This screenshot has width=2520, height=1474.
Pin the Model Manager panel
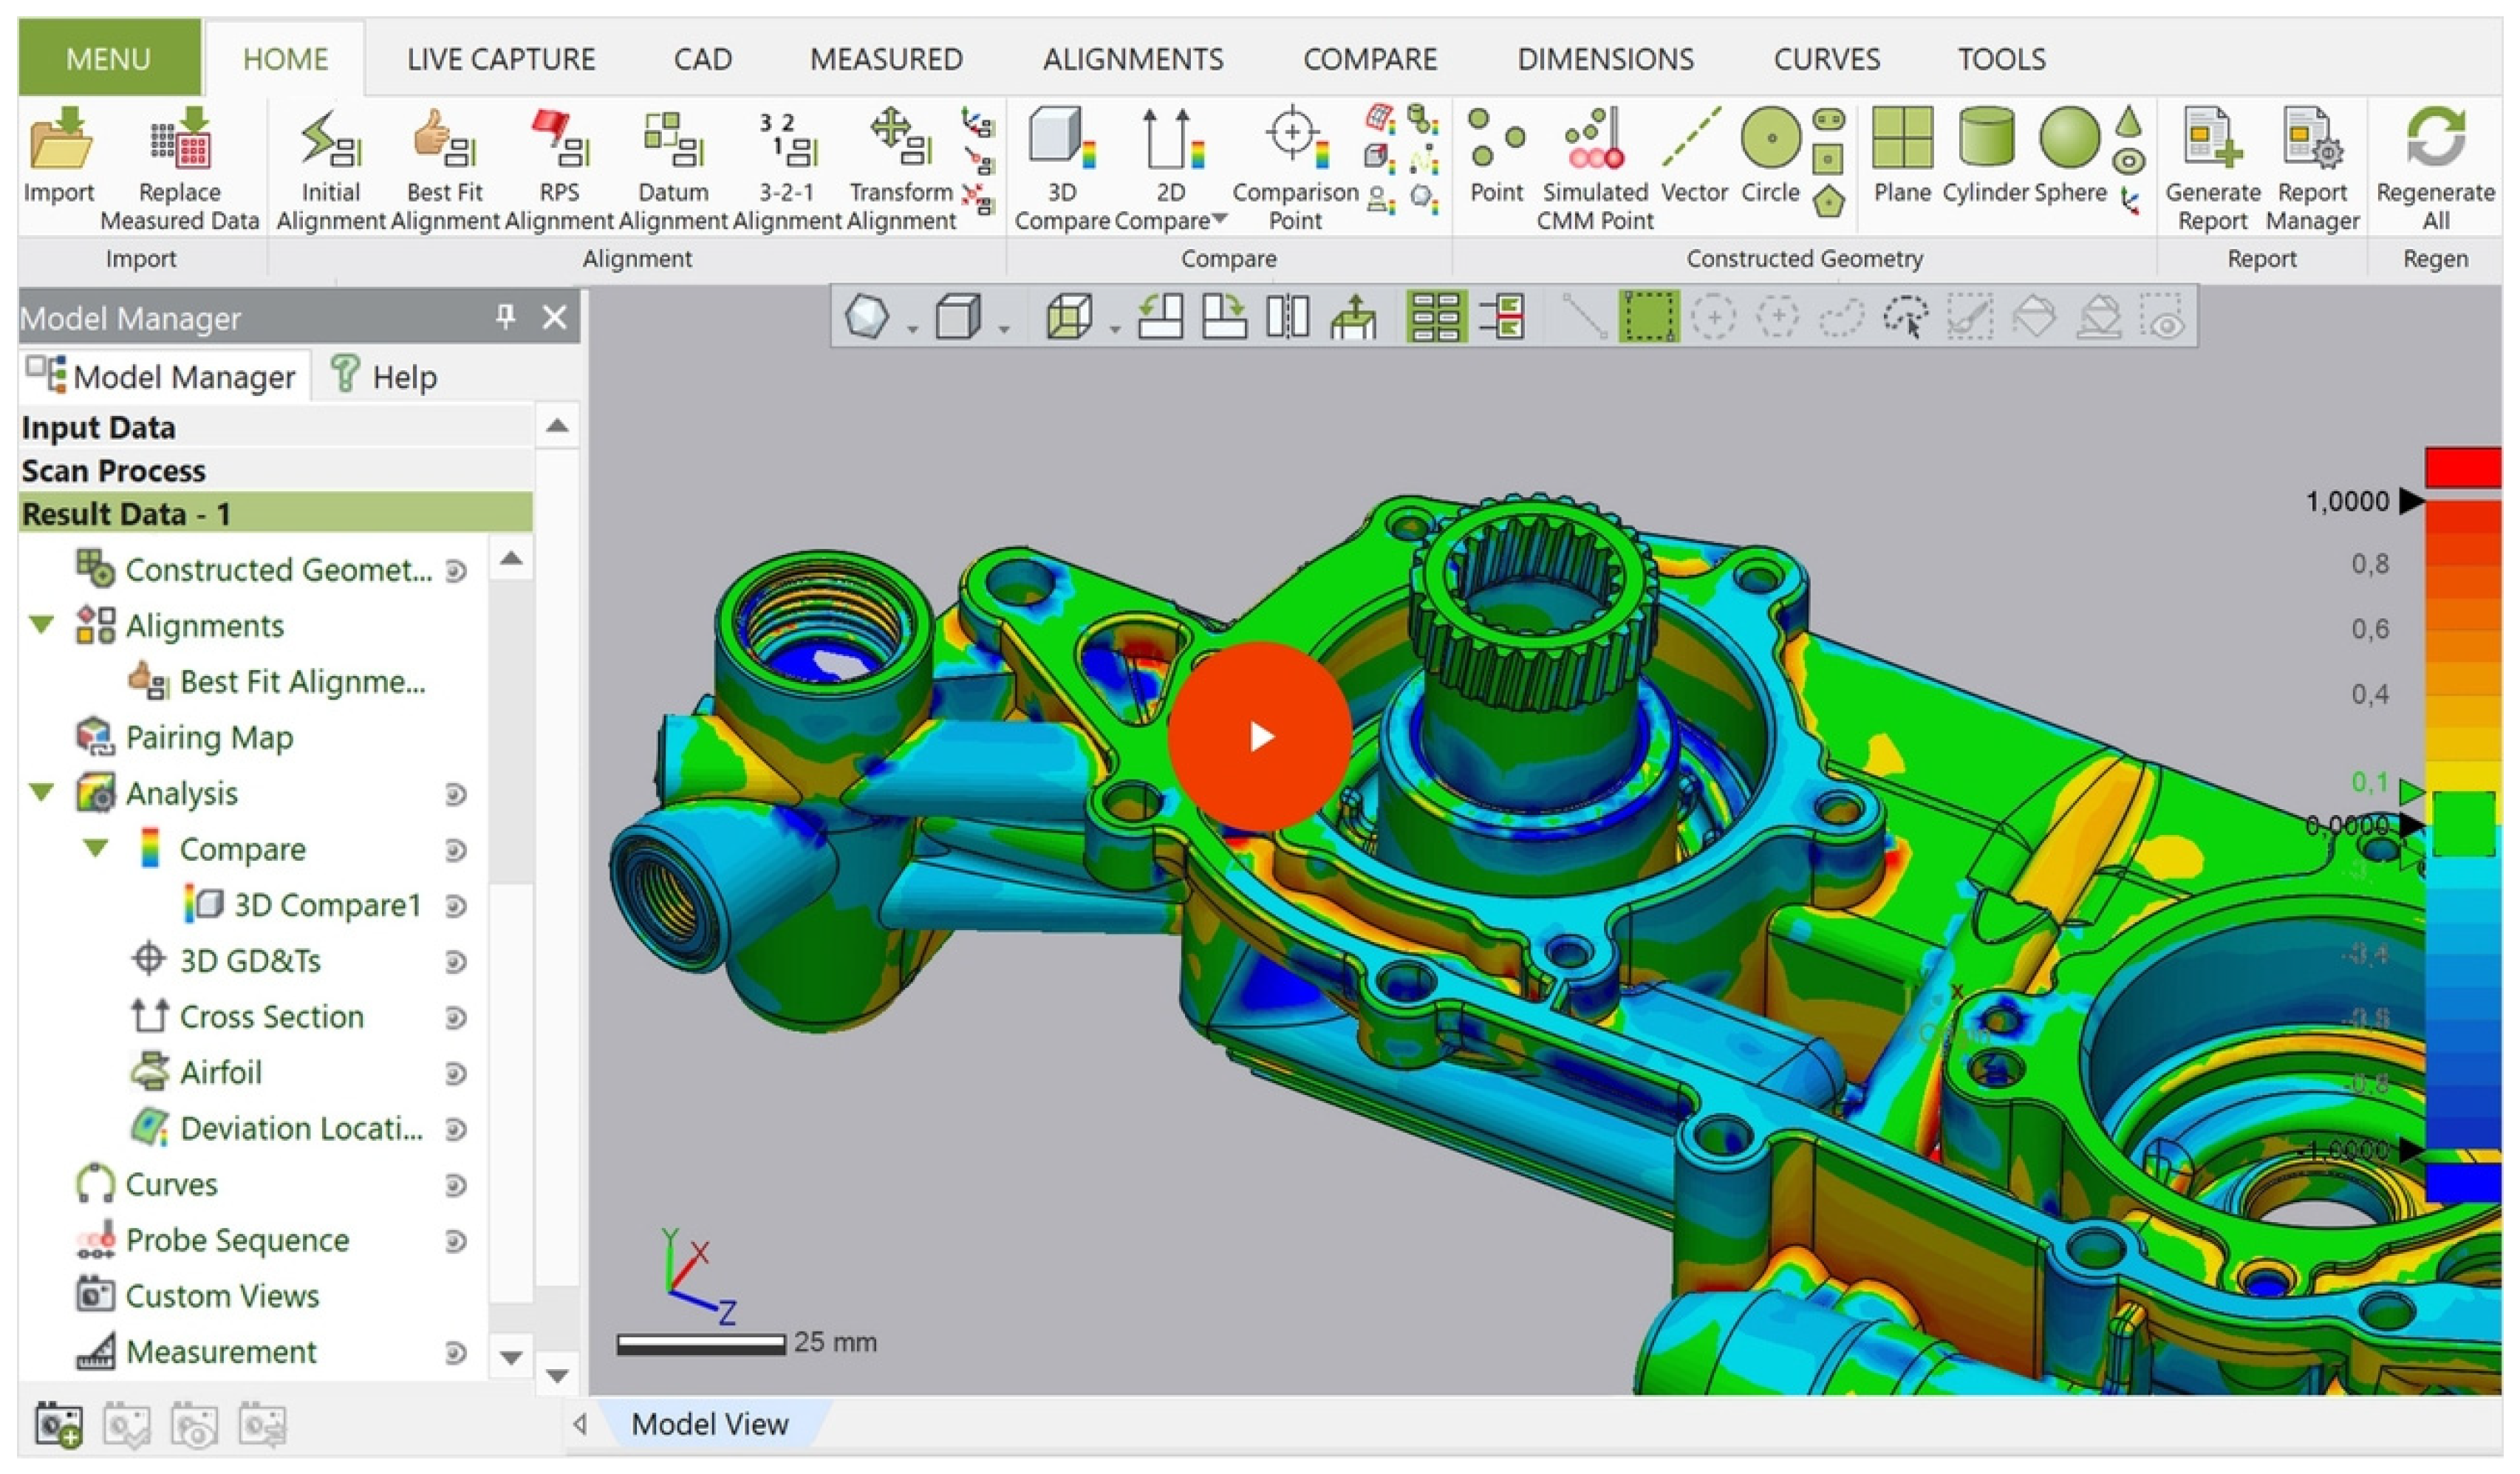[505, 317]
